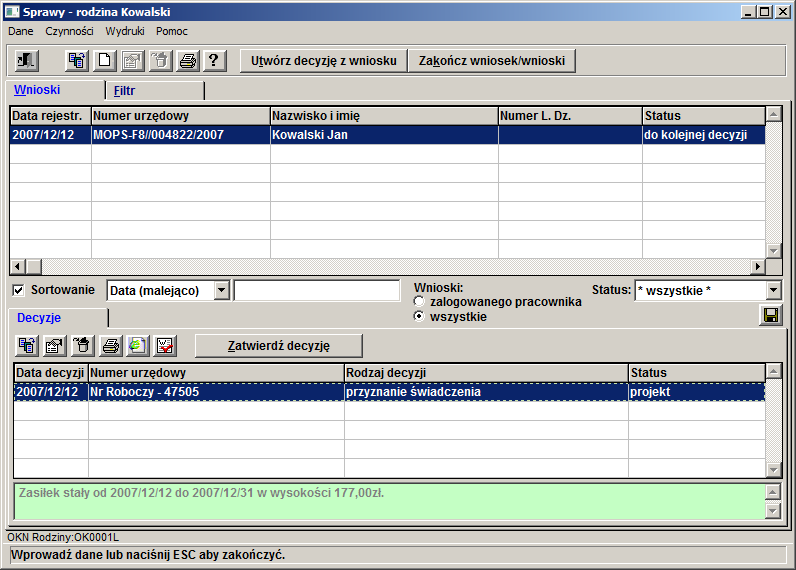Click the 'do kolejnej decyzji' status cell
Screen dimensions: 796x570
coord(704,135)
